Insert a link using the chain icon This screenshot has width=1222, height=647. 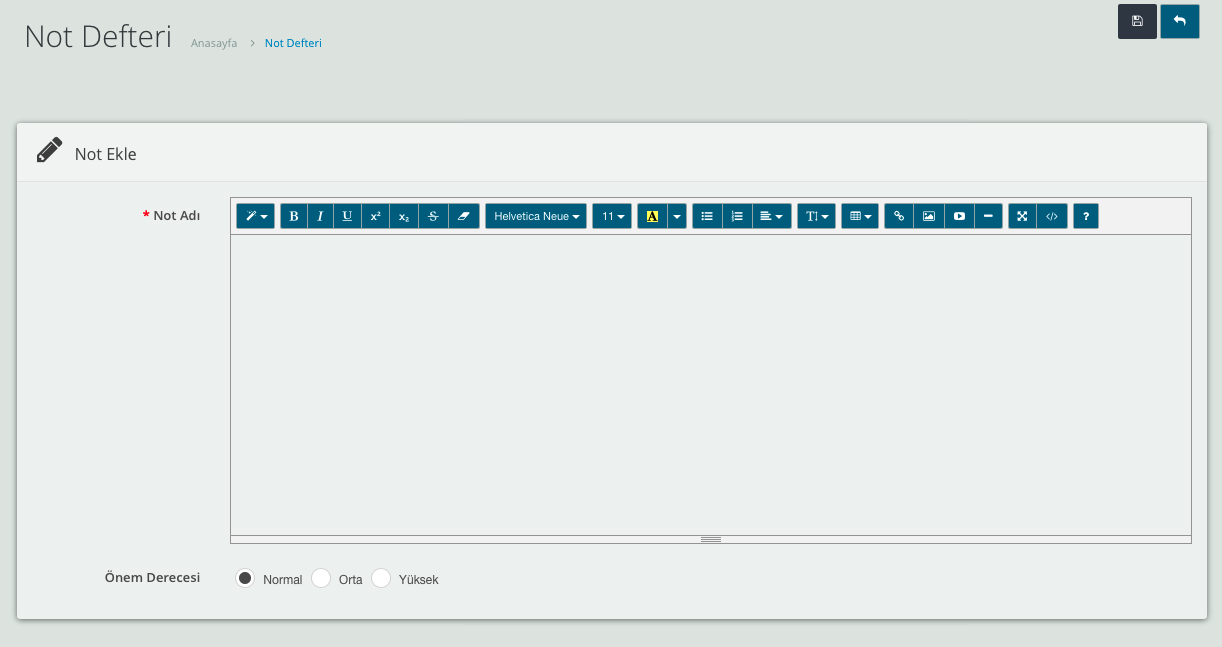click(x=899, y=216)
